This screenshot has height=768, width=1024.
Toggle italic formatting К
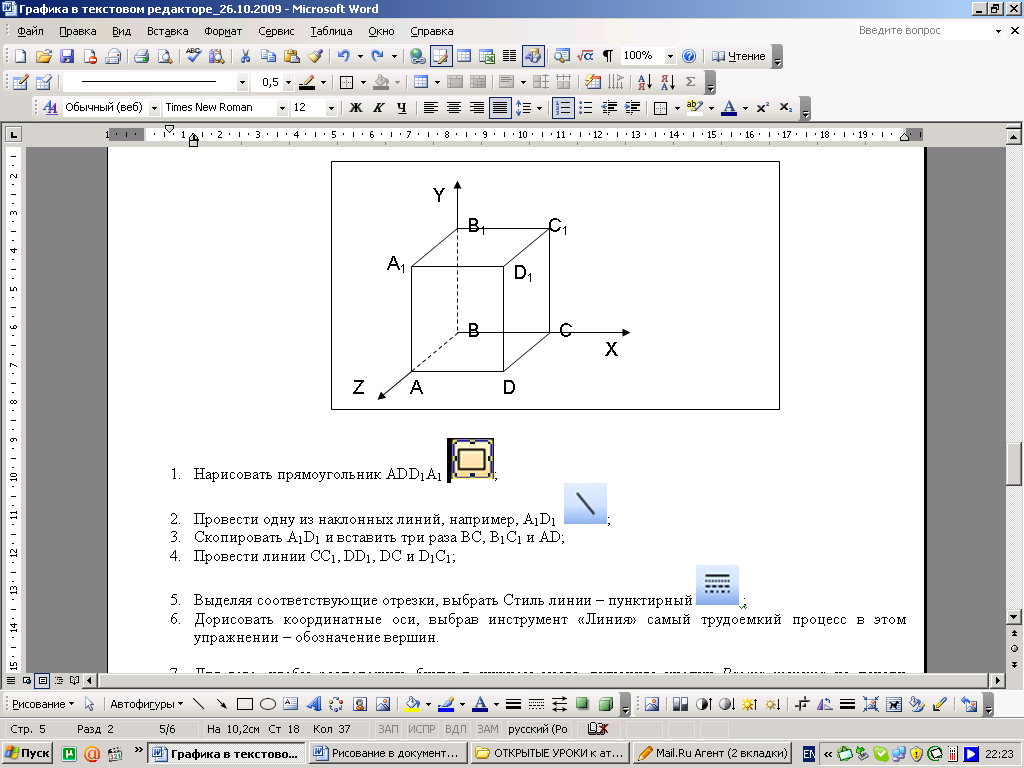pyautogui.click(x=379, y=108)
